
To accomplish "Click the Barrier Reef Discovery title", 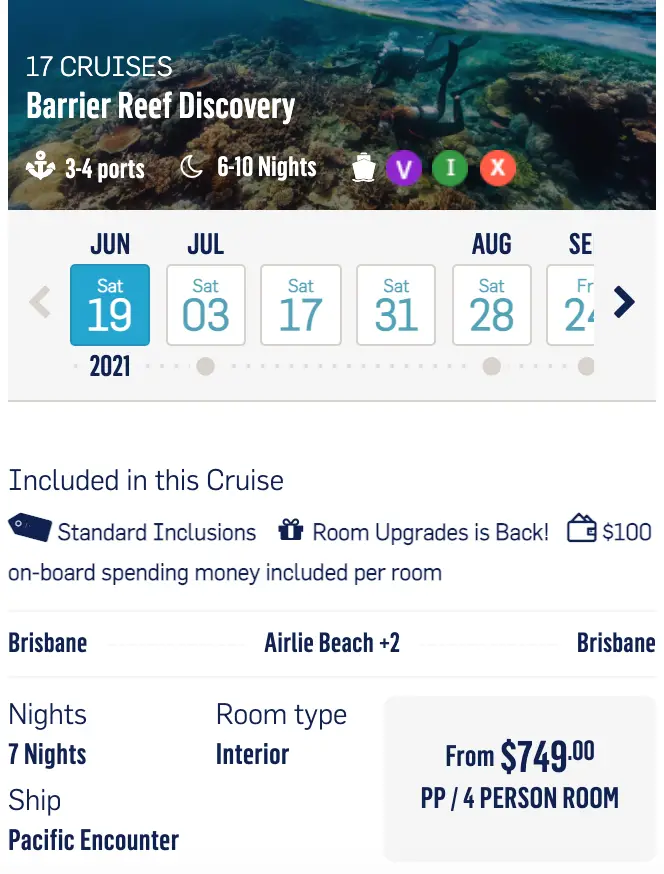I will [160, 106].
